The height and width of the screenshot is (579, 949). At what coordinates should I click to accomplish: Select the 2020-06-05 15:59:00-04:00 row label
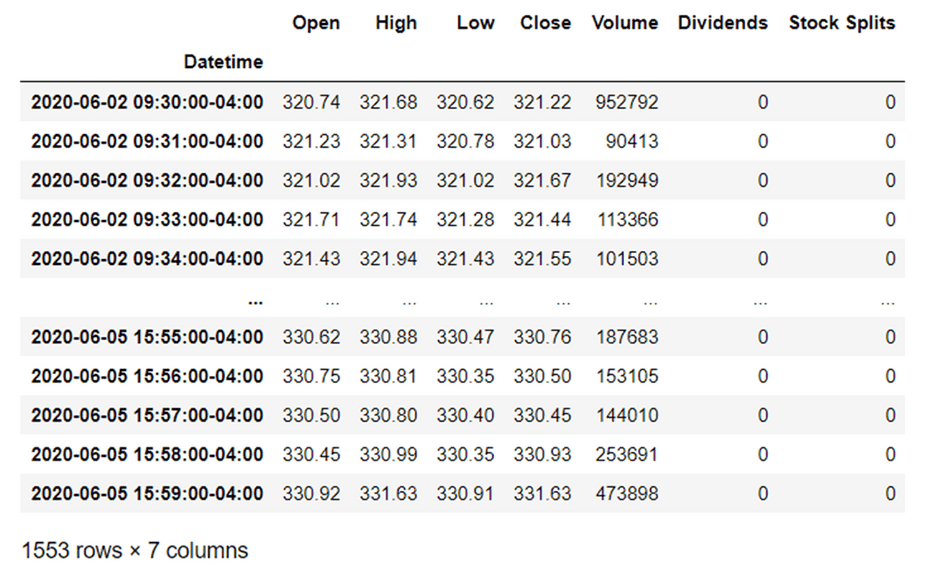click(x=147, y=494)
